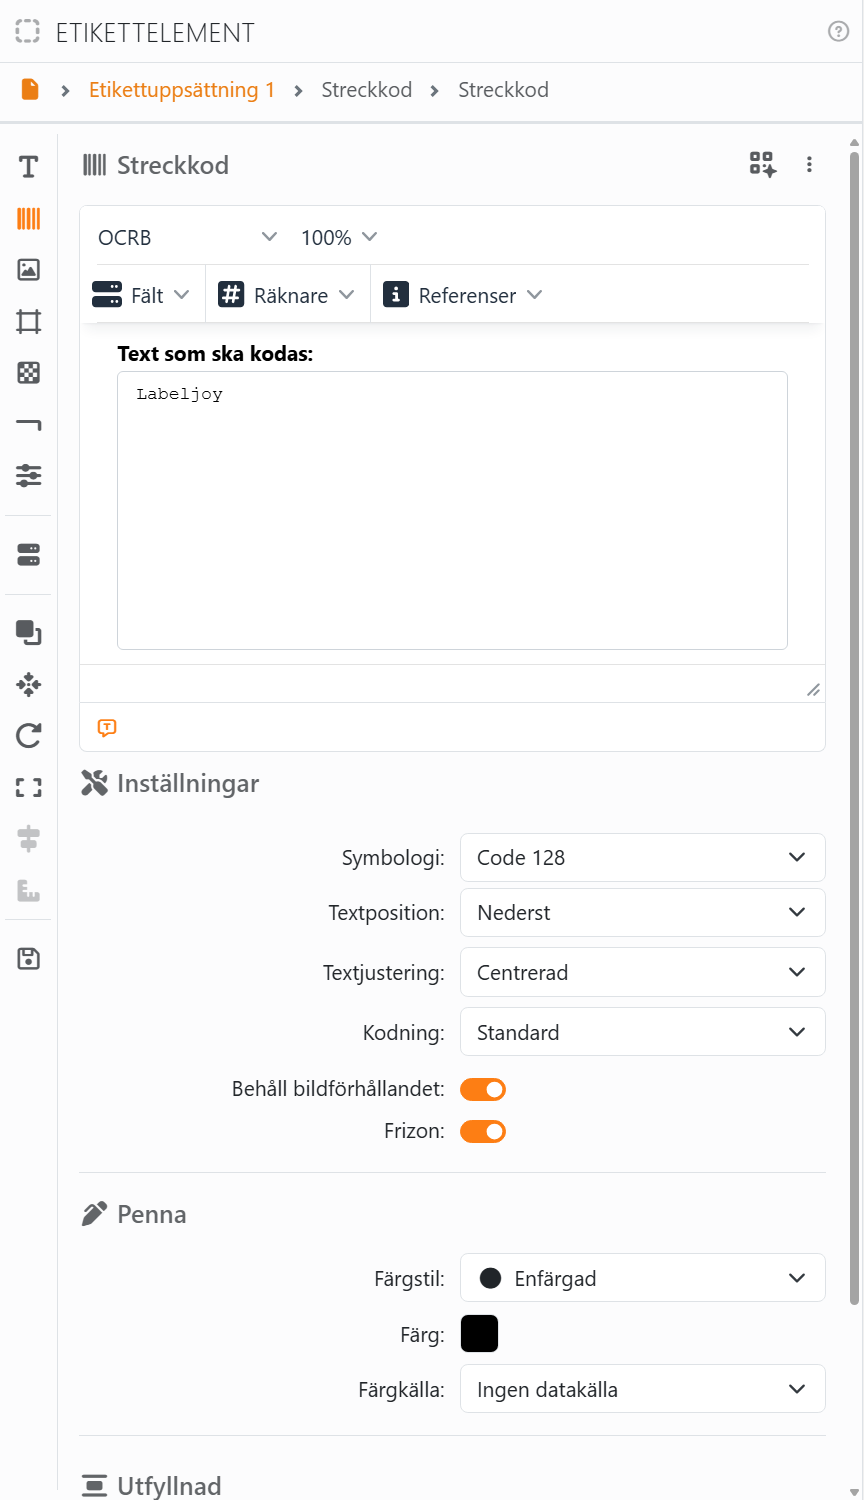Open the Symbologi Code 128 dropdown
864x1500 pixels.
(x=642, y=858)
